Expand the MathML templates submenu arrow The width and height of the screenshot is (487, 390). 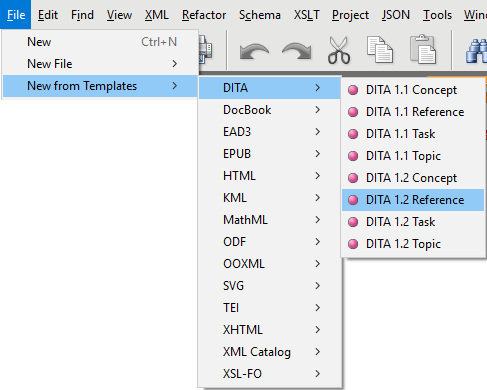318,220
